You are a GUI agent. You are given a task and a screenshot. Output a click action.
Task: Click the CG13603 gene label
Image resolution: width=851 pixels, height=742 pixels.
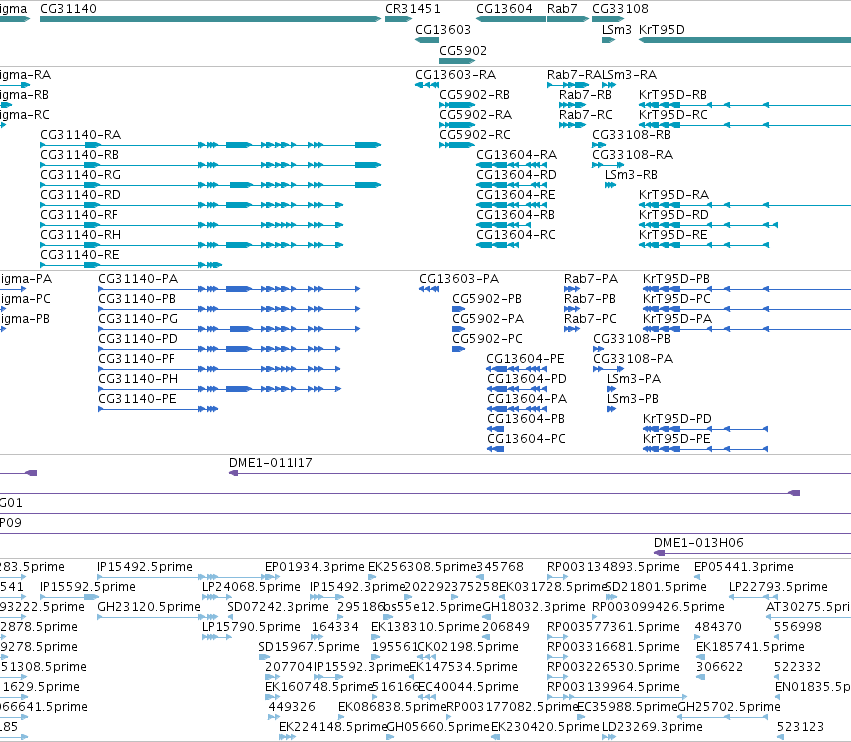(443, 29)
